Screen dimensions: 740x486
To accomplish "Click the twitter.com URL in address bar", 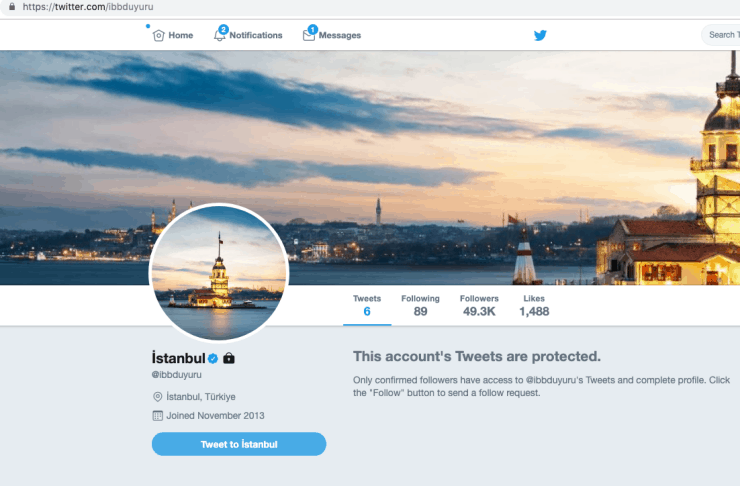I will point(88,7).
